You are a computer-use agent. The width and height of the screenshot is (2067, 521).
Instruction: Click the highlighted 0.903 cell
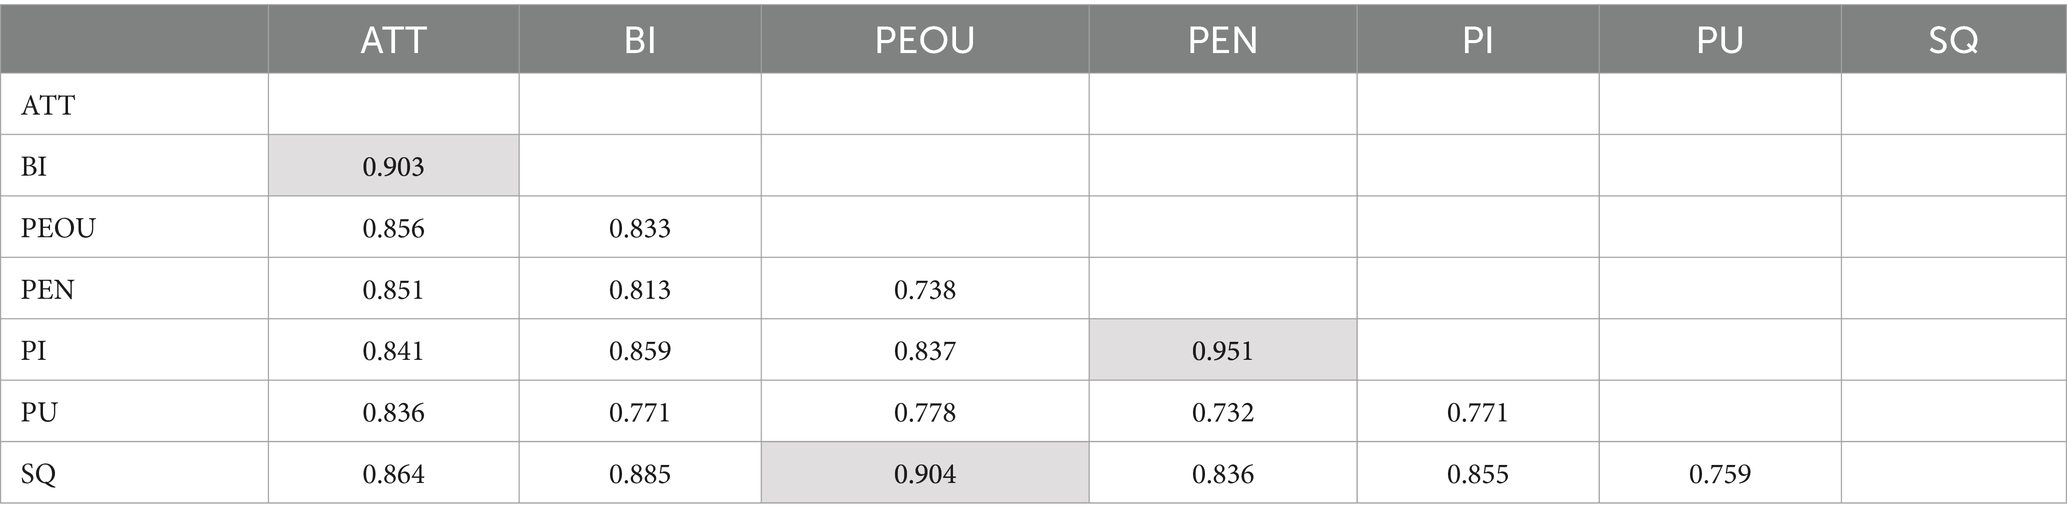point(393,167)
